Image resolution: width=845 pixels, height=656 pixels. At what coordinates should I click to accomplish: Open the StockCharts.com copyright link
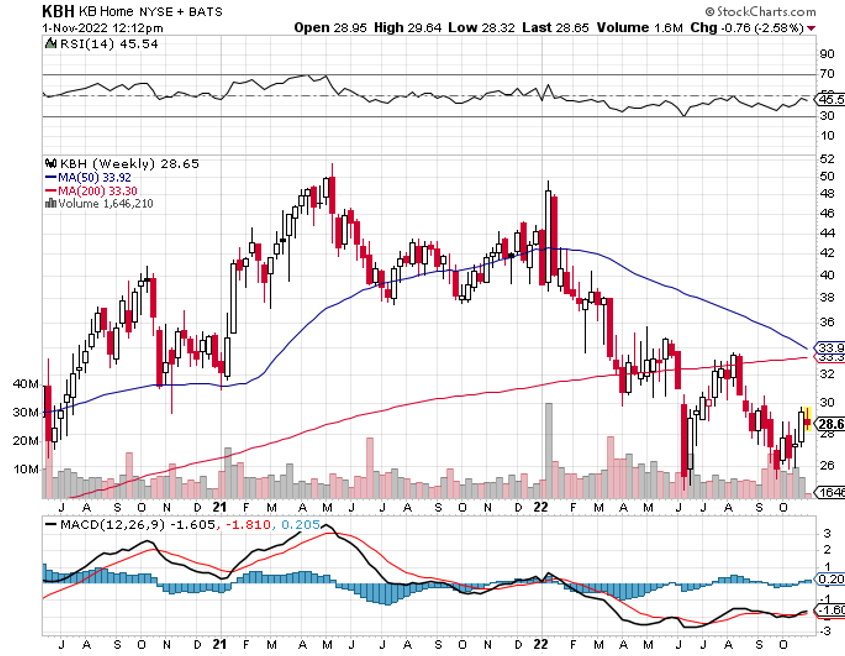pos(760,11)
